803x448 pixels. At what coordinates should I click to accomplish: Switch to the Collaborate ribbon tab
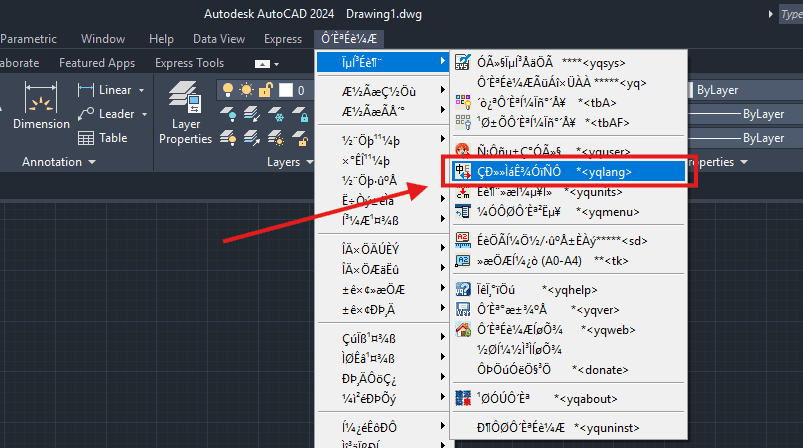[19, 63]
